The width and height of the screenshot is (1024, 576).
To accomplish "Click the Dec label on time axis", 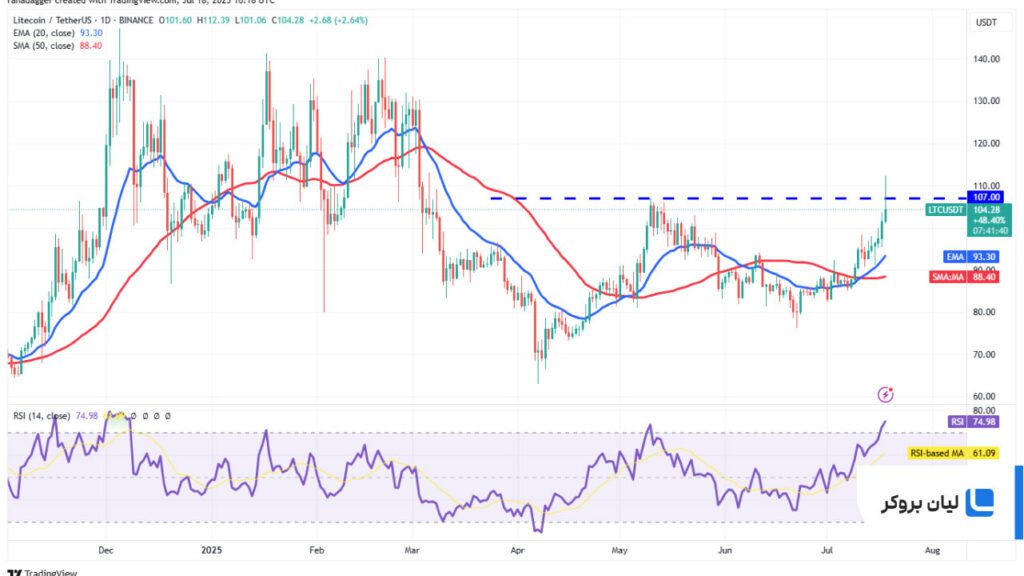I will click(x=106, y=550).
